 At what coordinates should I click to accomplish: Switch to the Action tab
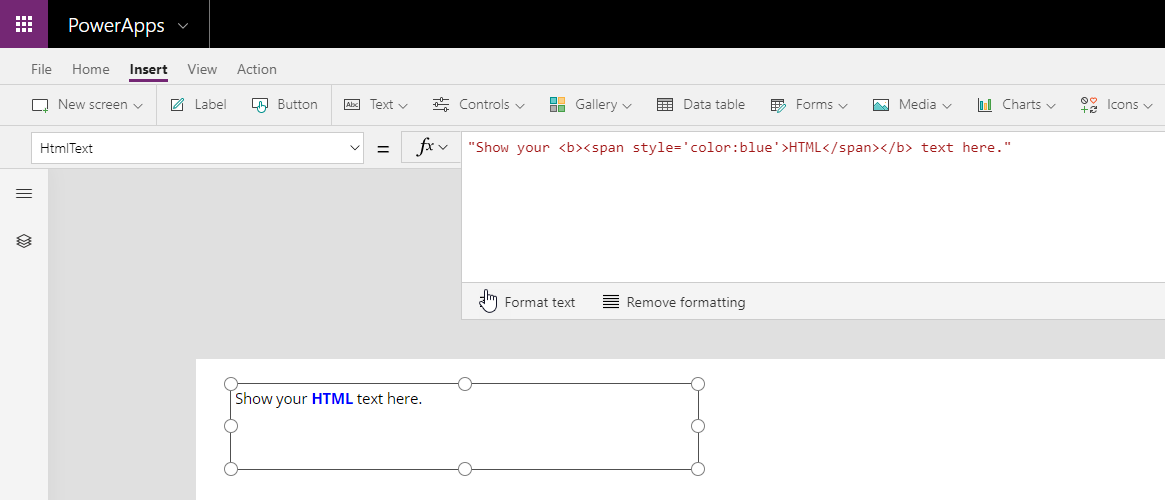[257, 69]
